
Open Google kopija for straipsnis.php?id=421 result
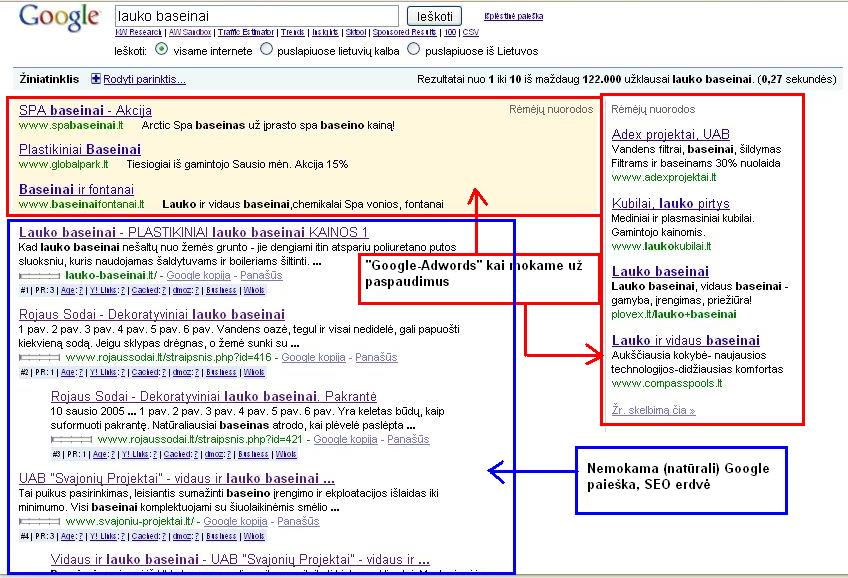coord(346,440)
